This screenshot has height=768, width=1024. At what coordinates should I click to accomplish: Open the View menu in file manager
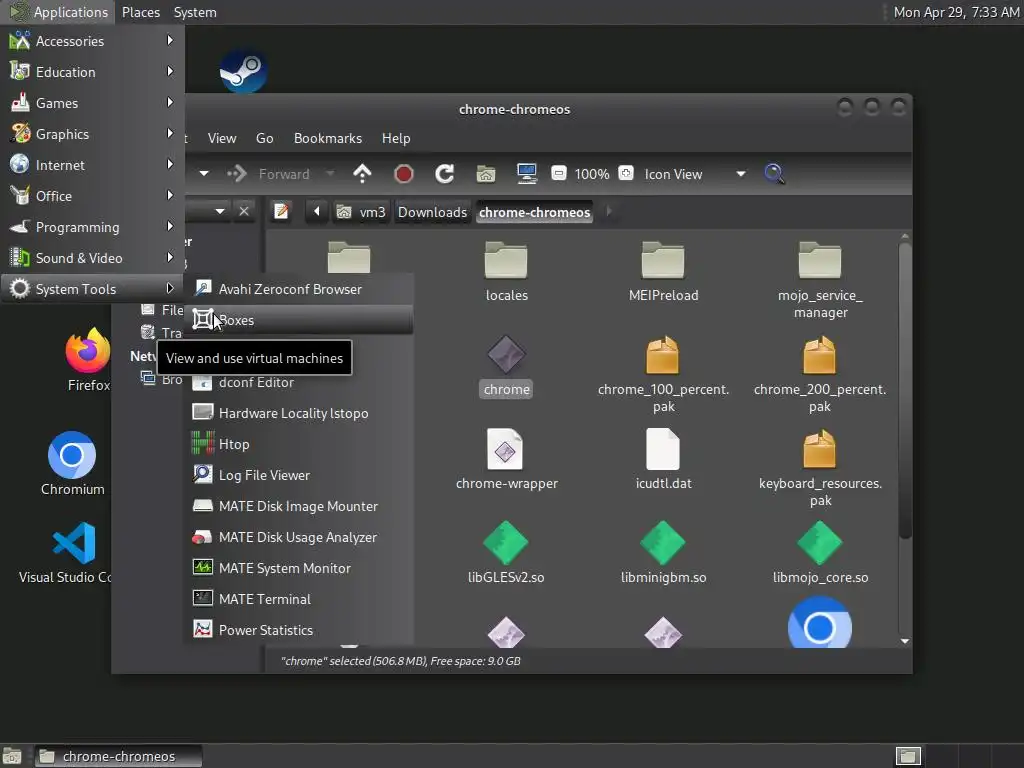(222, 138)
